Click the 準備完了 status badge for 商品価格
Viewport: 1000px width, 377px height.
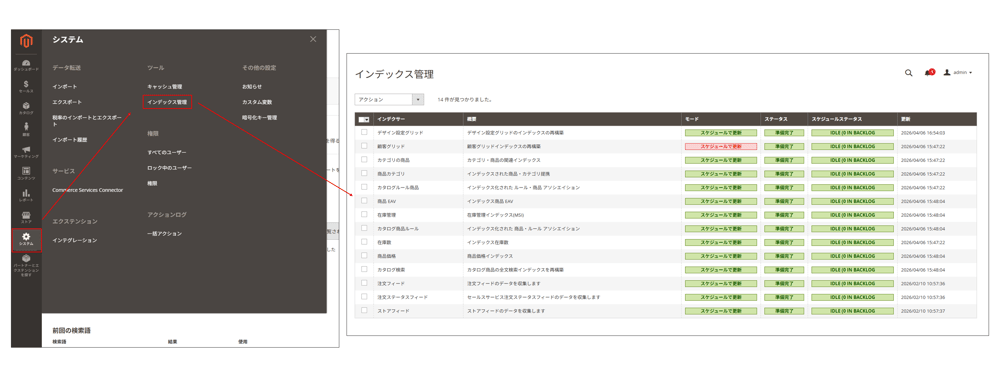784,256
